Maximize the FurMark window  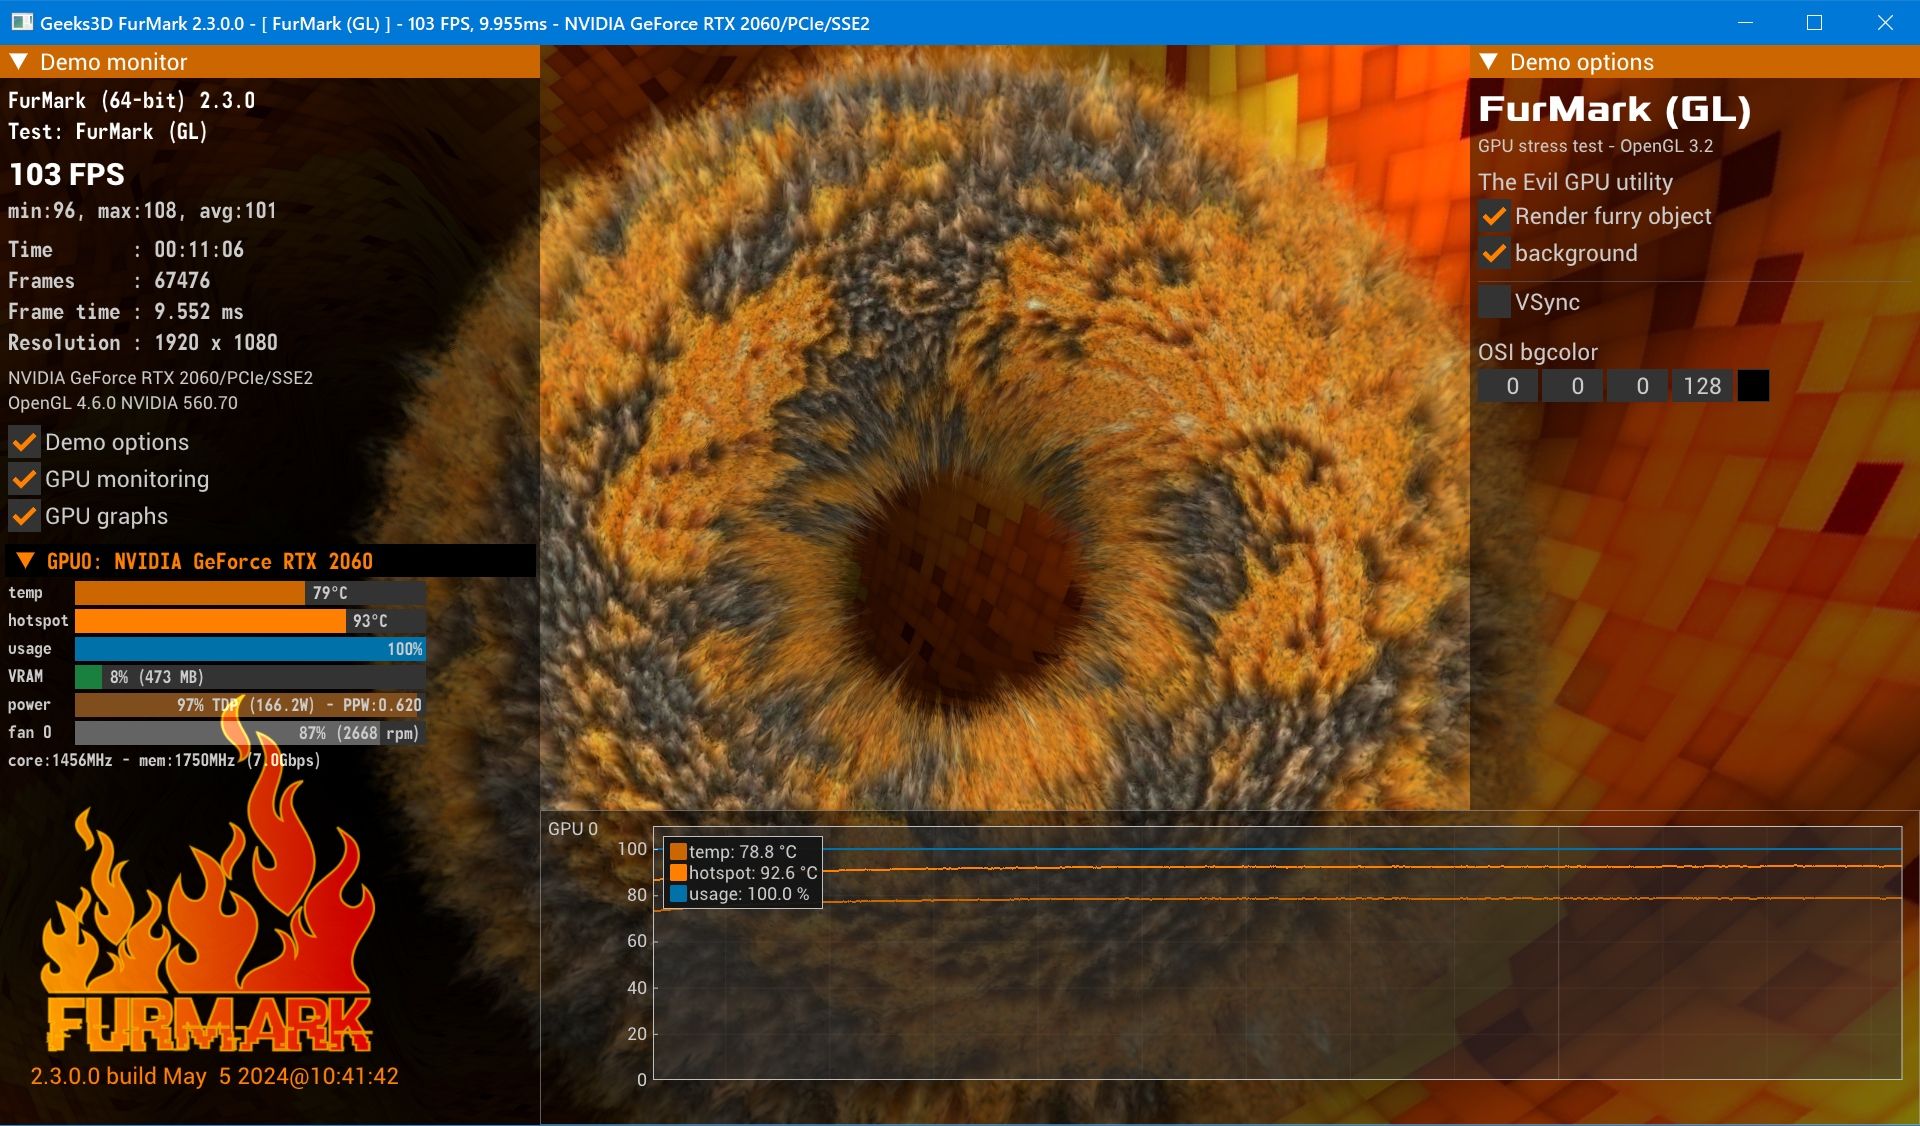(x=1814, y=22)
